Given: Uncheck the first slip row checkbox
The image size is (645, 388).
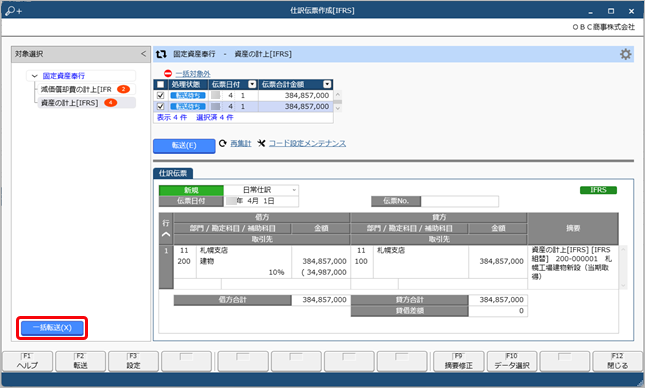Looking at the screenshot, I should (x=160, y=95).
